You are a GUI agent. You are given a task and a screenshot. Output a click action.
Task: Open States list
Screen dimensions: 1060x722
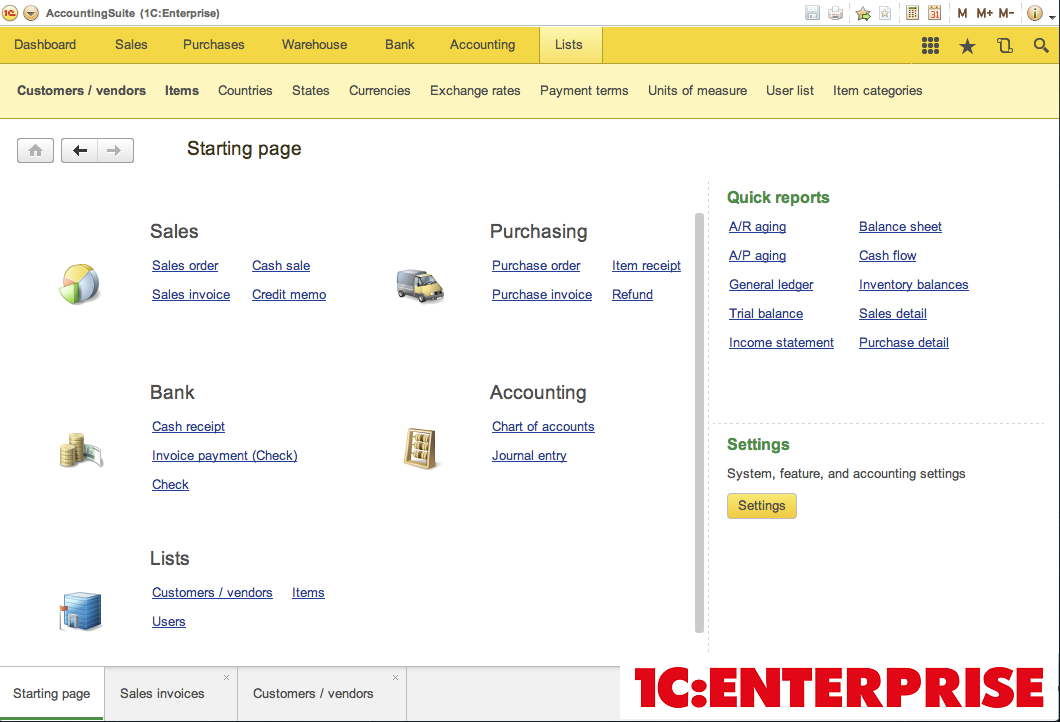[x=310, y=91]
